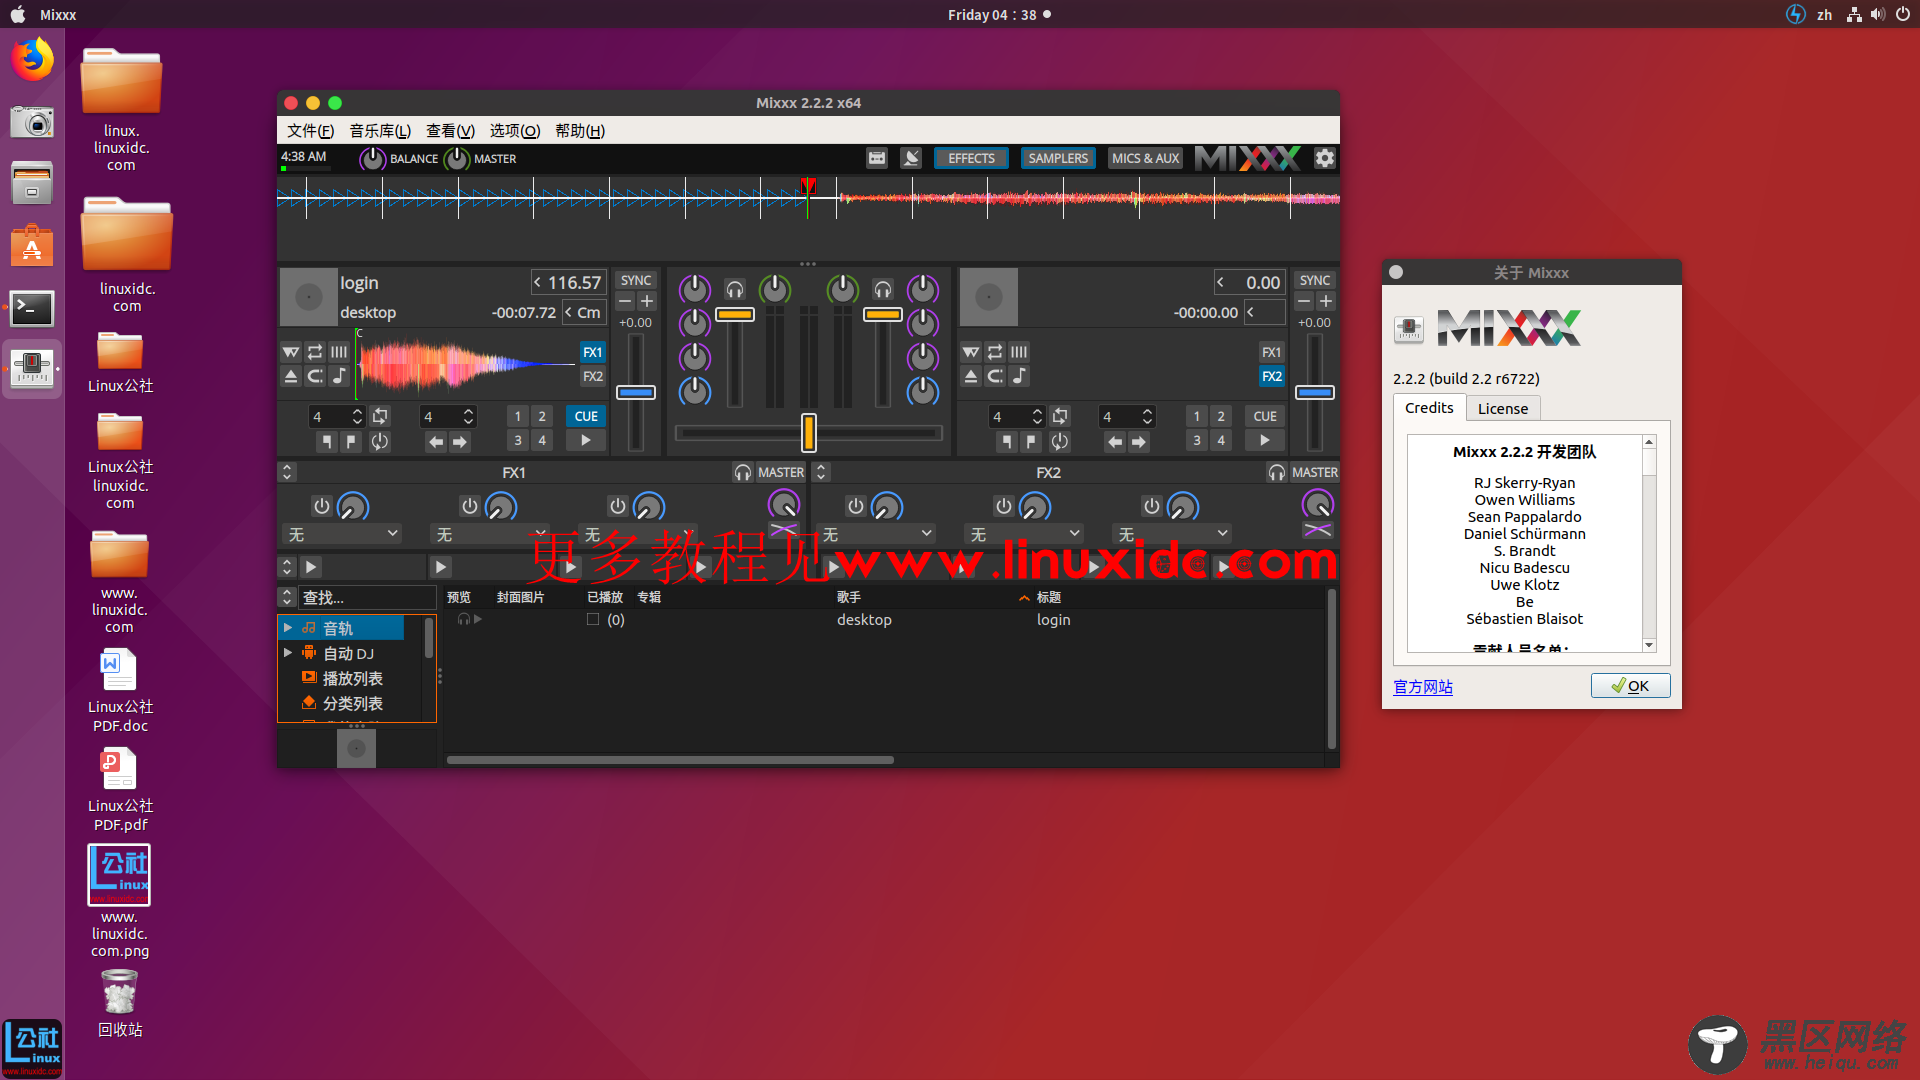Toggle right channel headphone cue
The height and width of the screenshot is (1080, 1920).
click(x=883, y=290)
